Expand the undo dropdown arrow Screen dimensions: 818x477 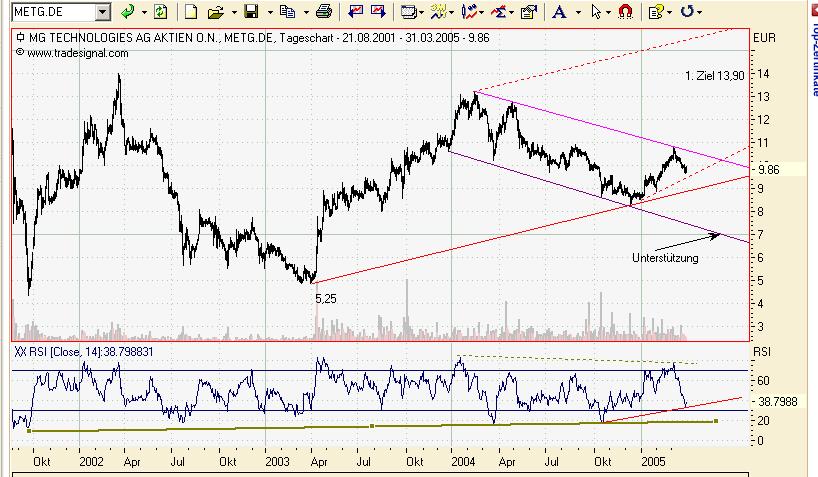coord(699,11)
